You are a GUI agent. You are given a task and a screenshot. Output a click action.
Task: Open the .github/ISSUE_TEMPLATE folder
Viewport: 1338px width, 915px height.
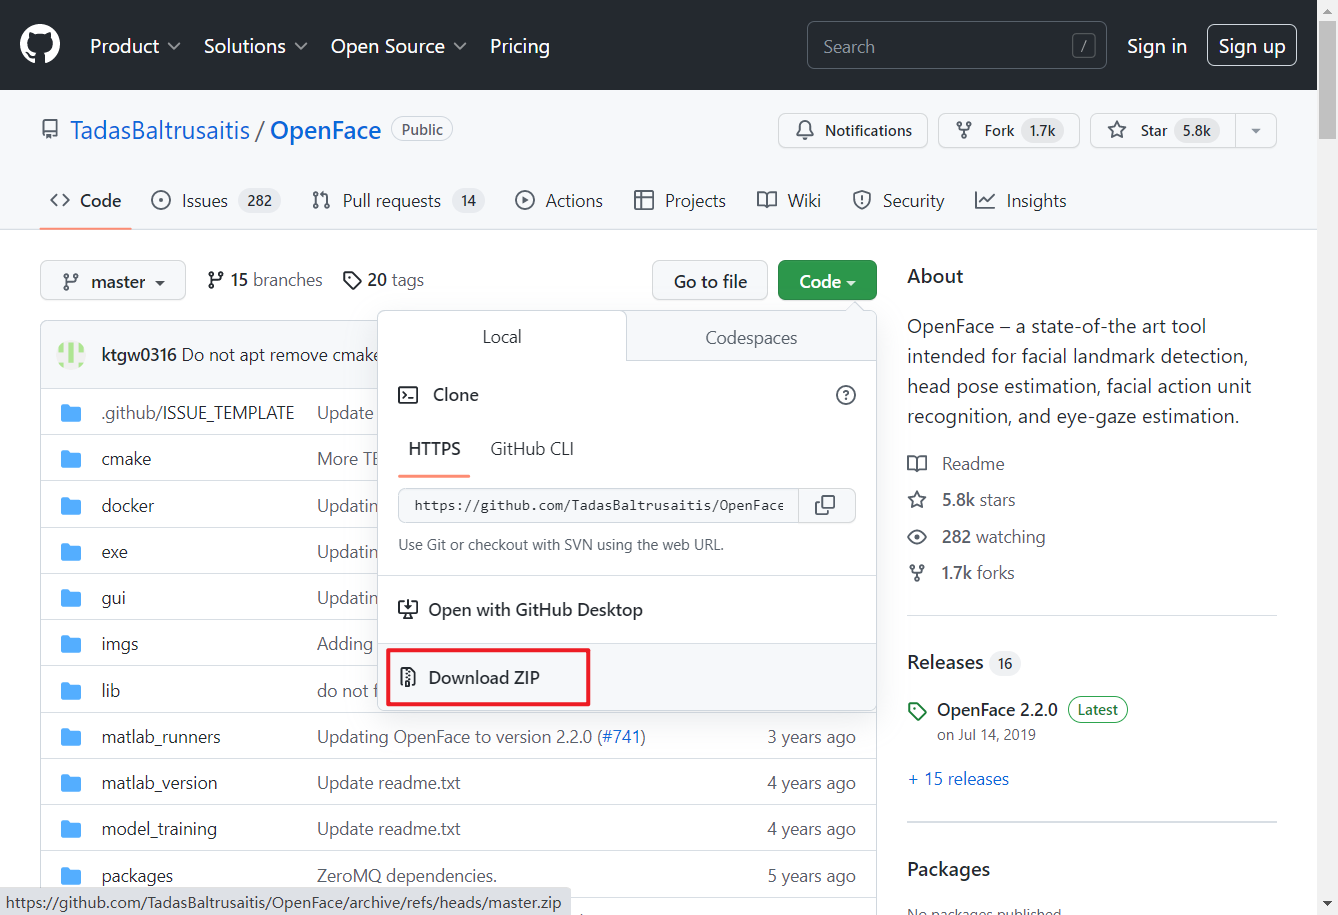point(198,412)
